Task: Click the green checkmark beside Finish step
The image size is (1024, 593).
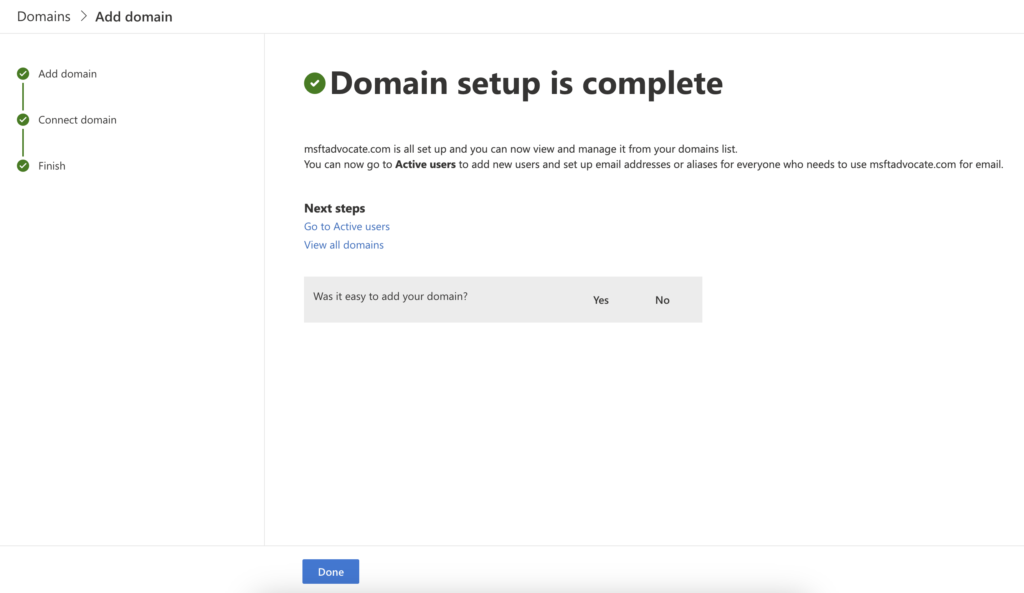Action: pos(23,166)
